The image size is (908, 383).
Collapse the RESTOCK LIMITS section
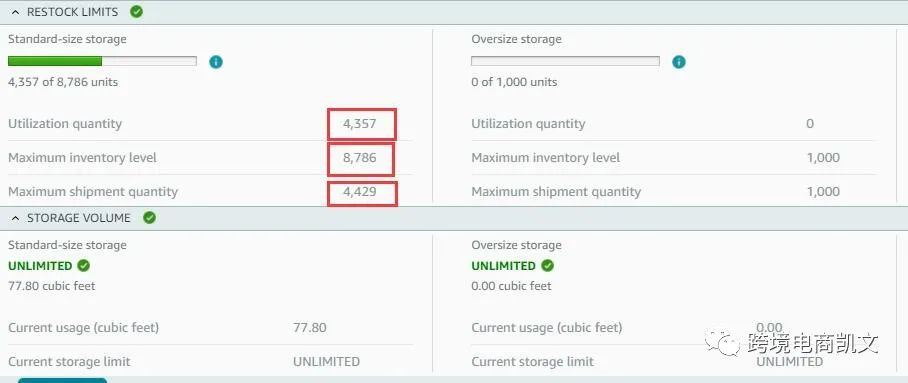(x=15, y=12)
